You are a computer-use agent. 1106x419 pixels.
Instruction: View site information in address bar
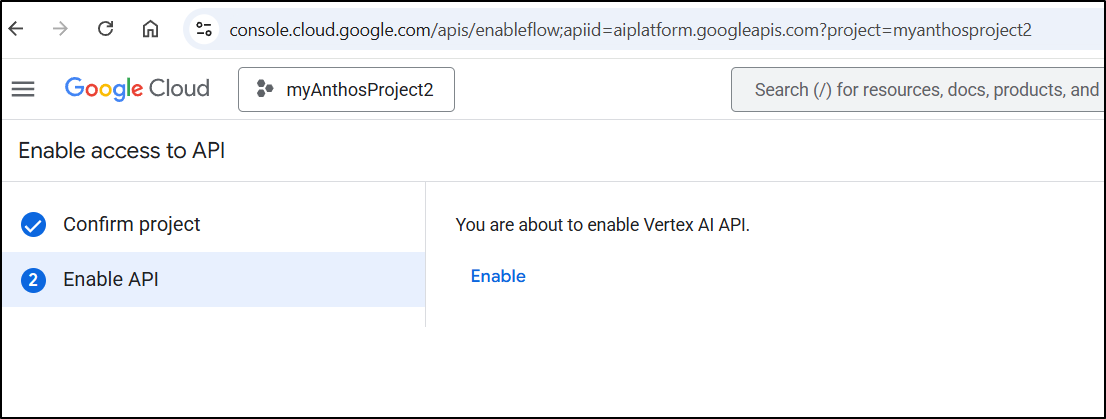click(x=205, y=29)
